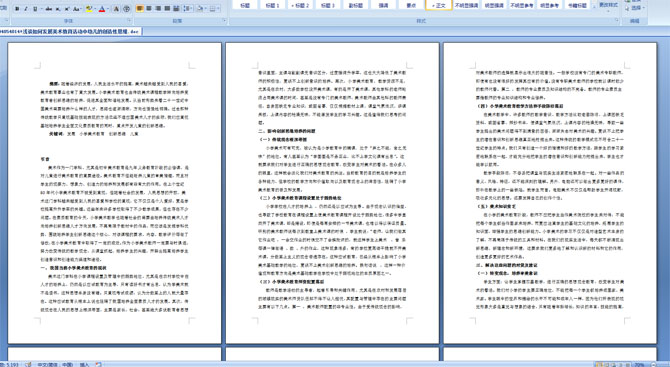The height and width of the screenshot is (367, 670).
Task: Center the paragraph text
Action: coord(149,9)
